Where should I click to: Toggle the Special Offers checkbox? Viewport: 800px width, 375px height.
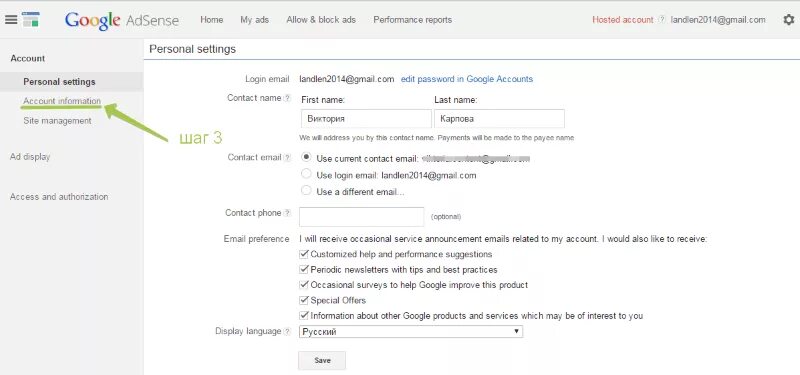(x=304, y=300)
